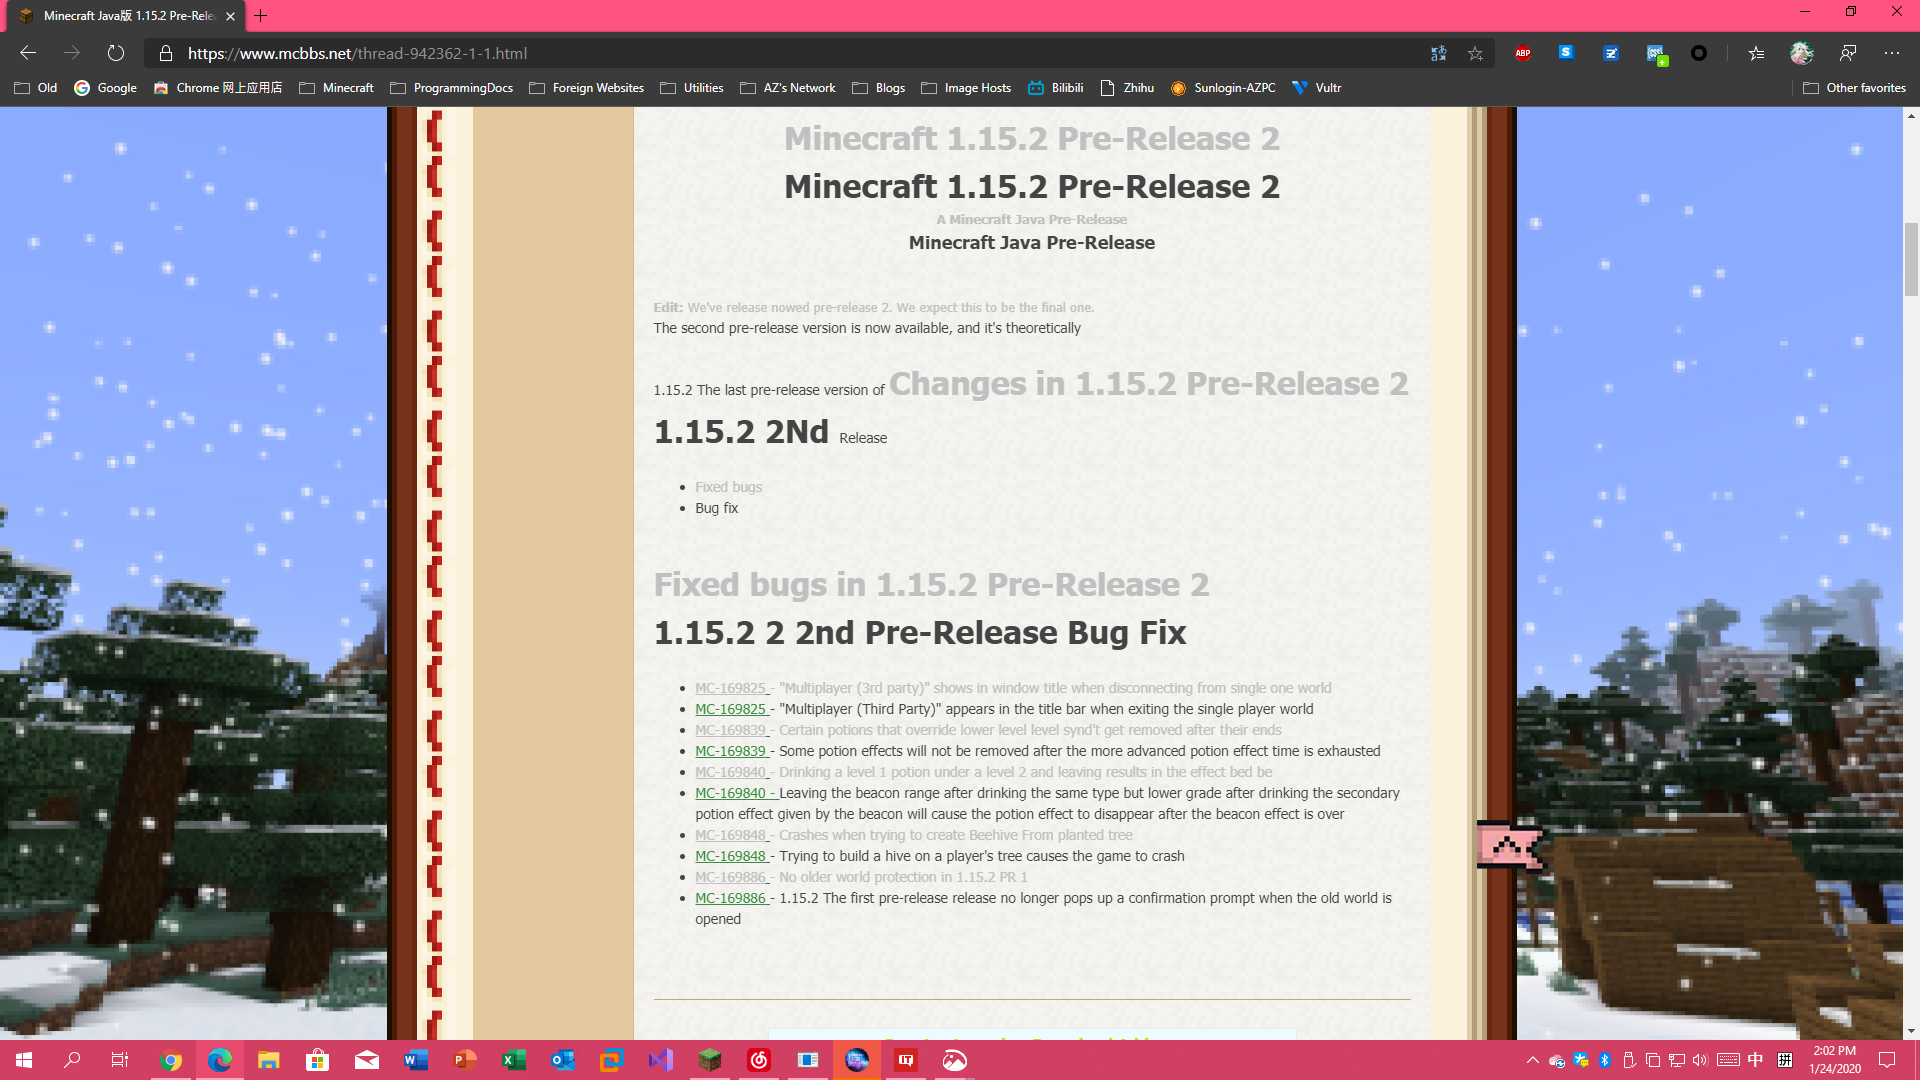This screenshot has height=1080, width=1920.
Task: Open the Minecraft bookmarks folder
Action: pyautogui.click(x=336, y=88)
